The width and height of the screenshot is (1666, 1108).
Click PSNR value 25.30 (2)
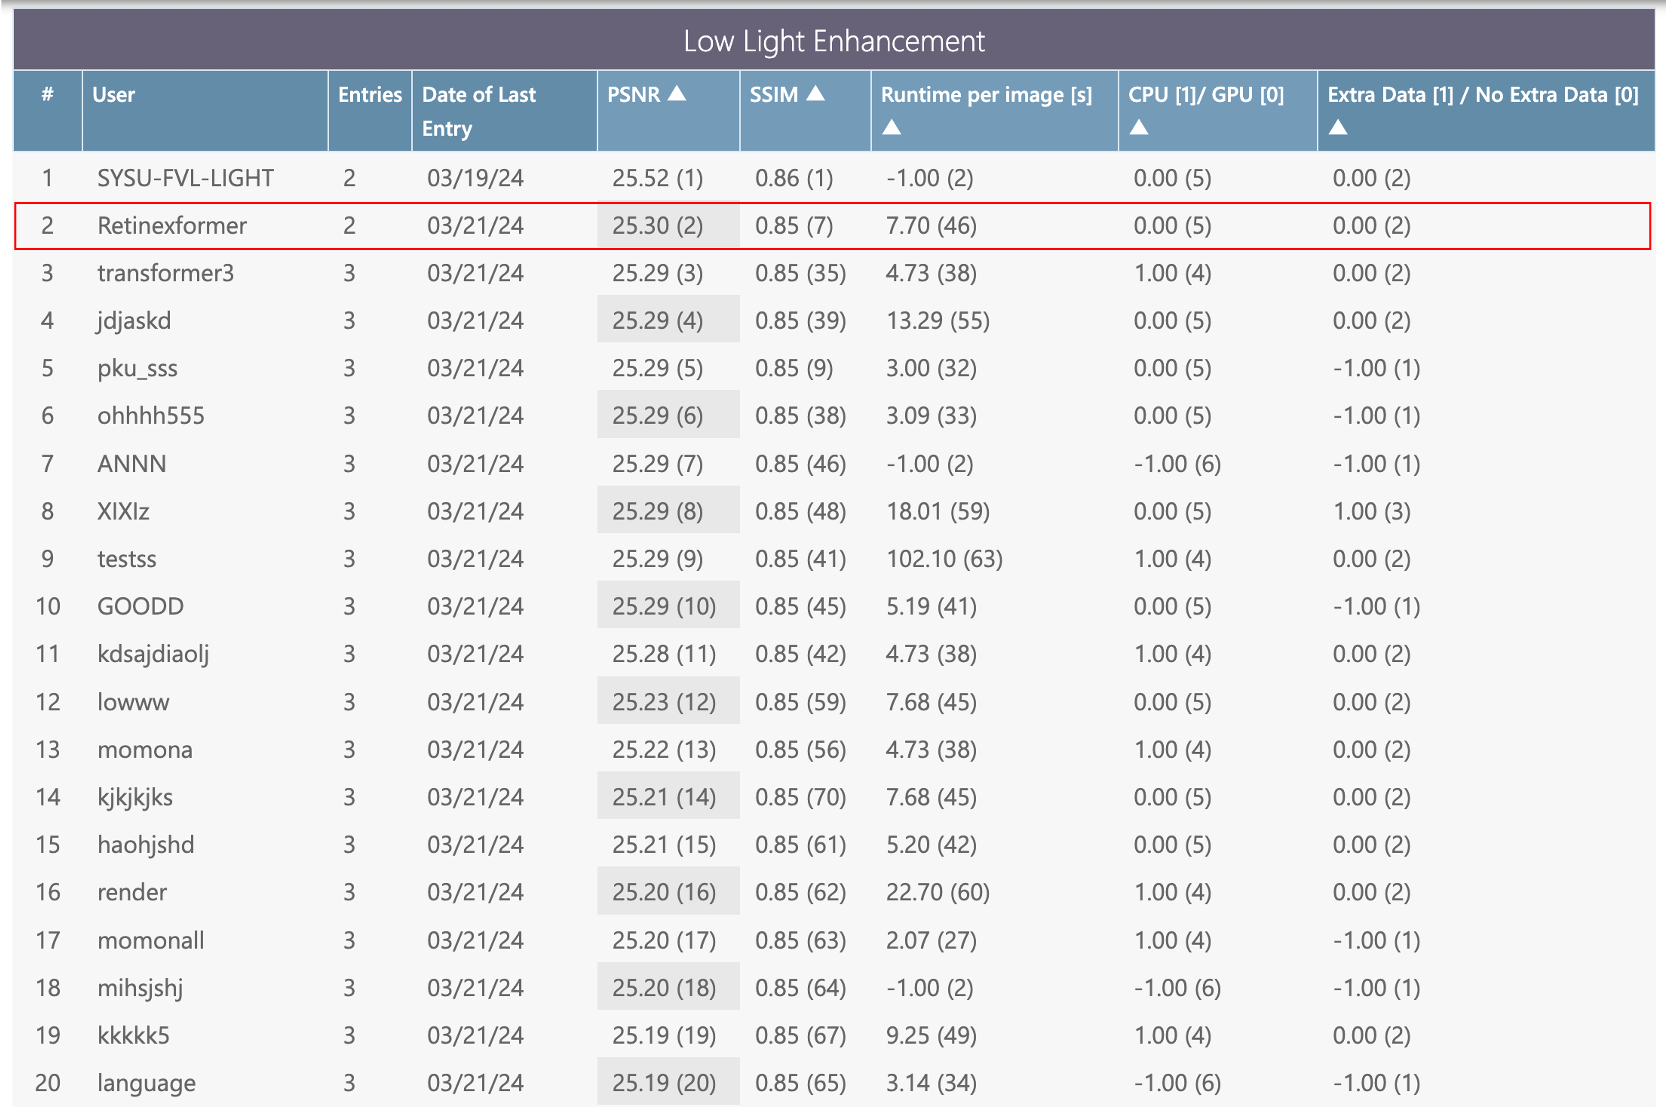(x=658, y=226)
